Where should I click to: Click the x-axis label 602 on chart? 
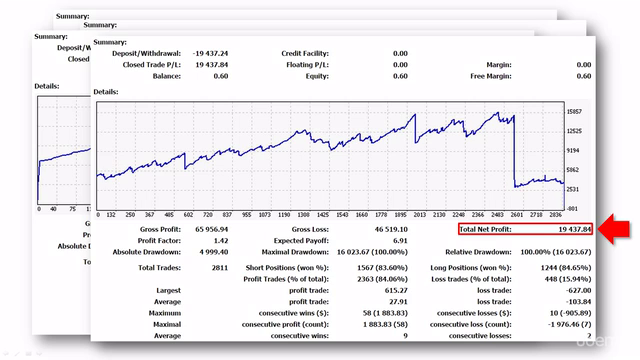coord(188,215)
